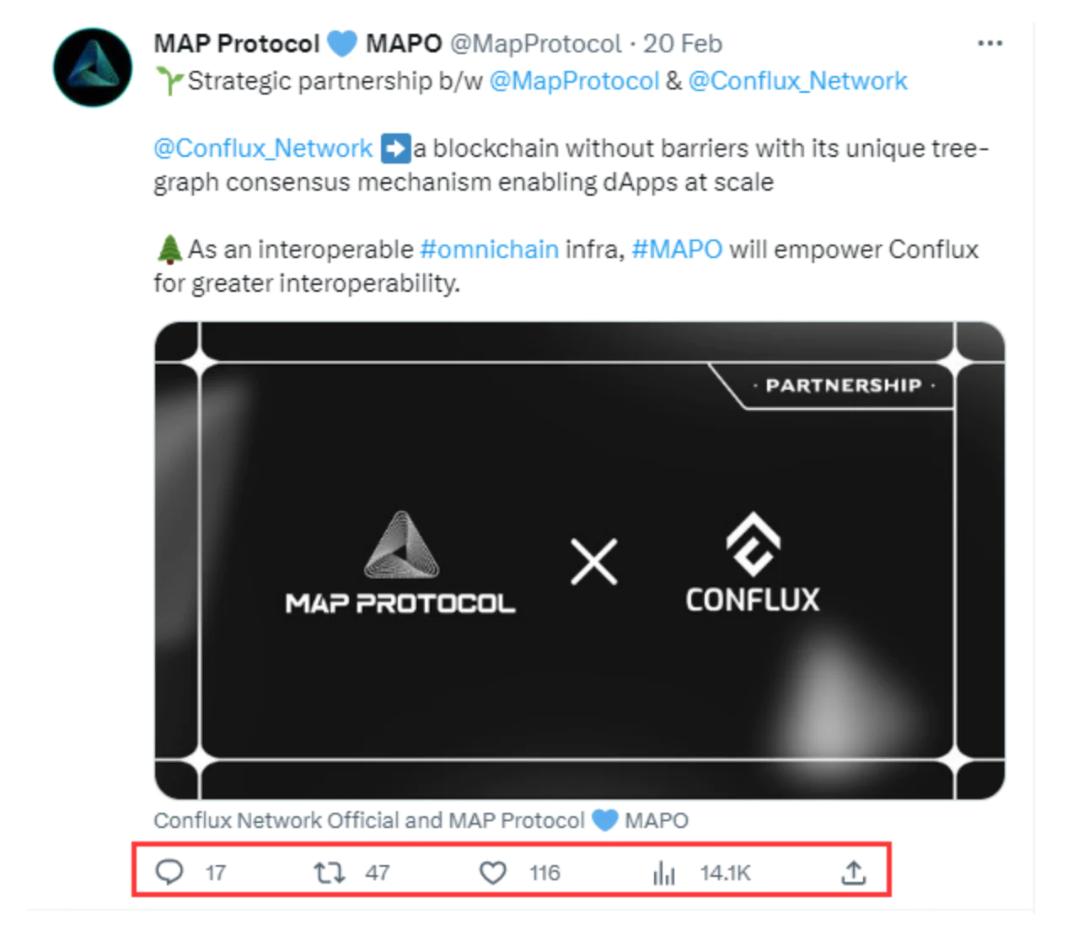Click the blue heart badge beside the MAP Protocol name

point(342,45)
